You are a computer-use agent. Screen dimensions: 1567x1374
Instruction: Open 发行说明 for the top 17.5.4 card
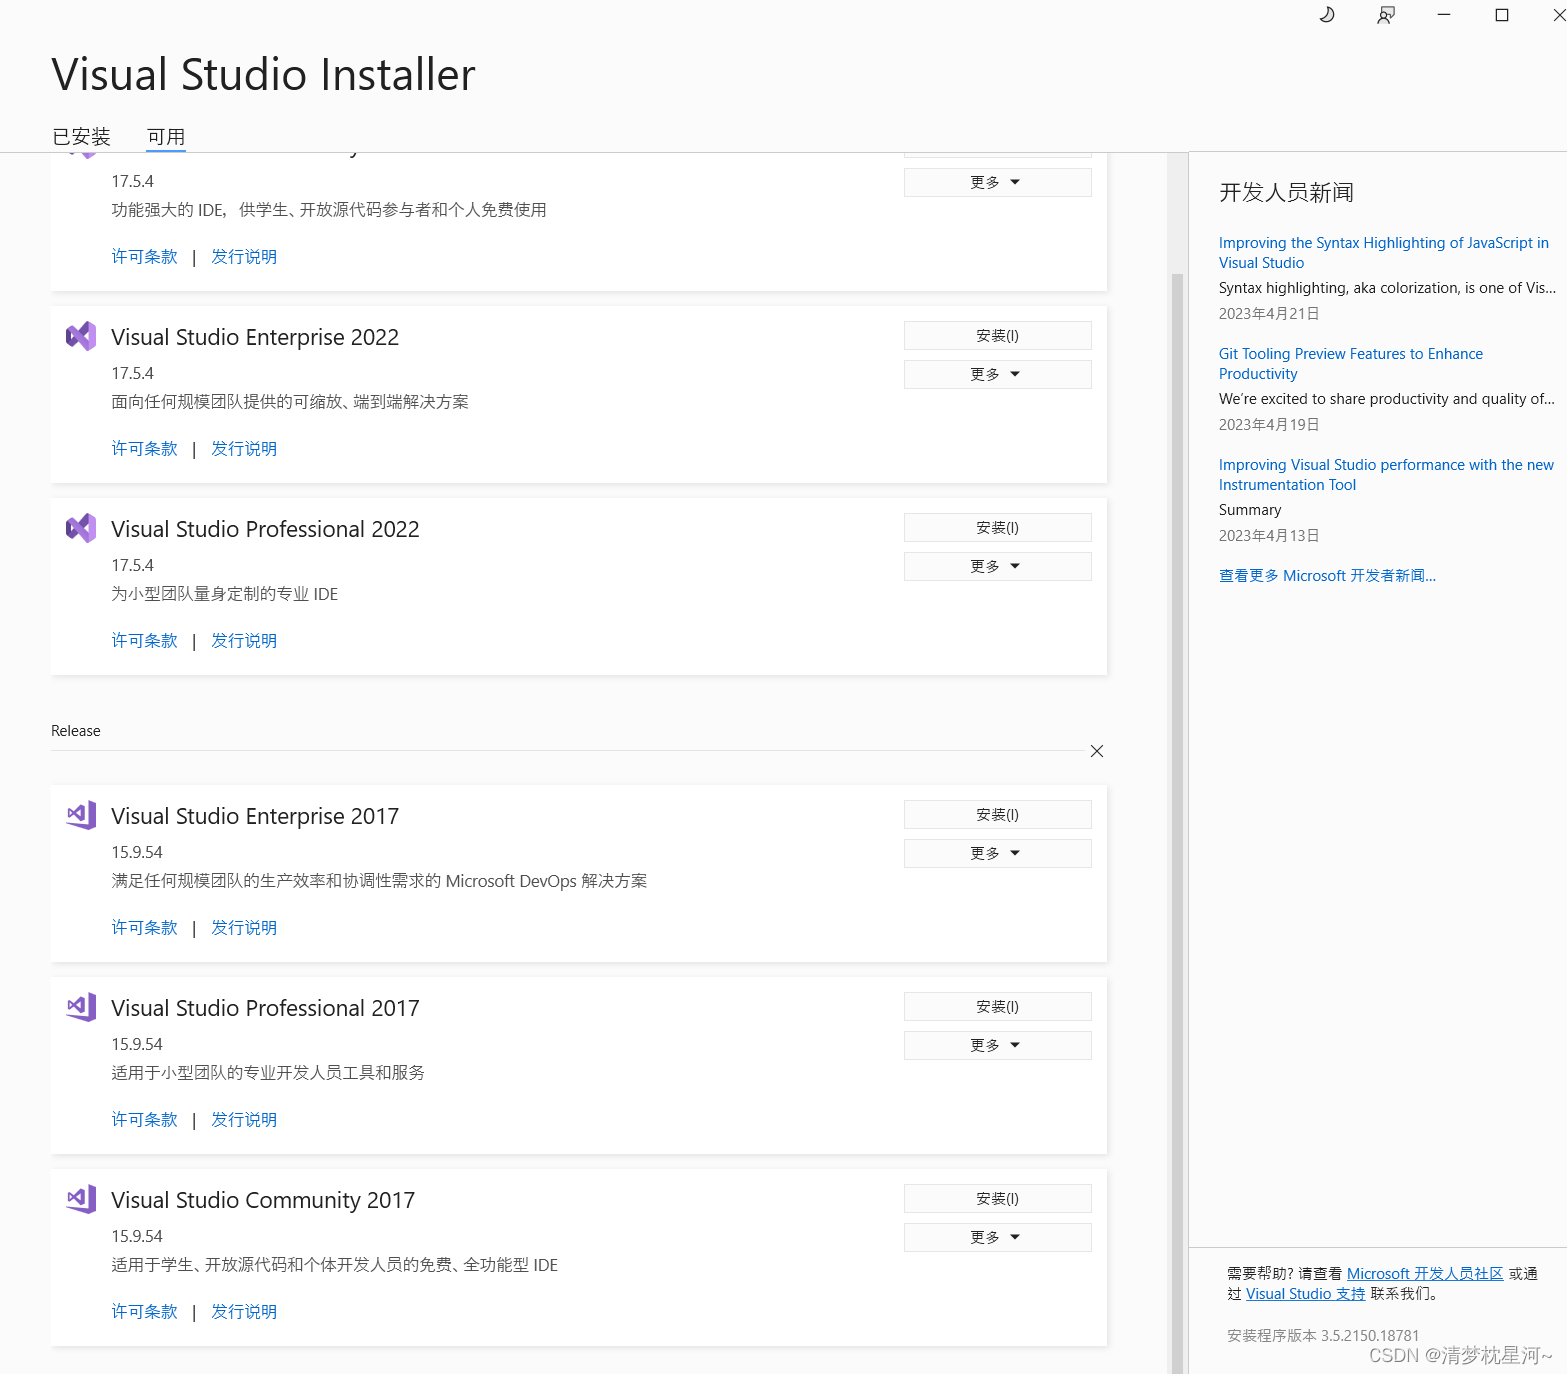244,257
